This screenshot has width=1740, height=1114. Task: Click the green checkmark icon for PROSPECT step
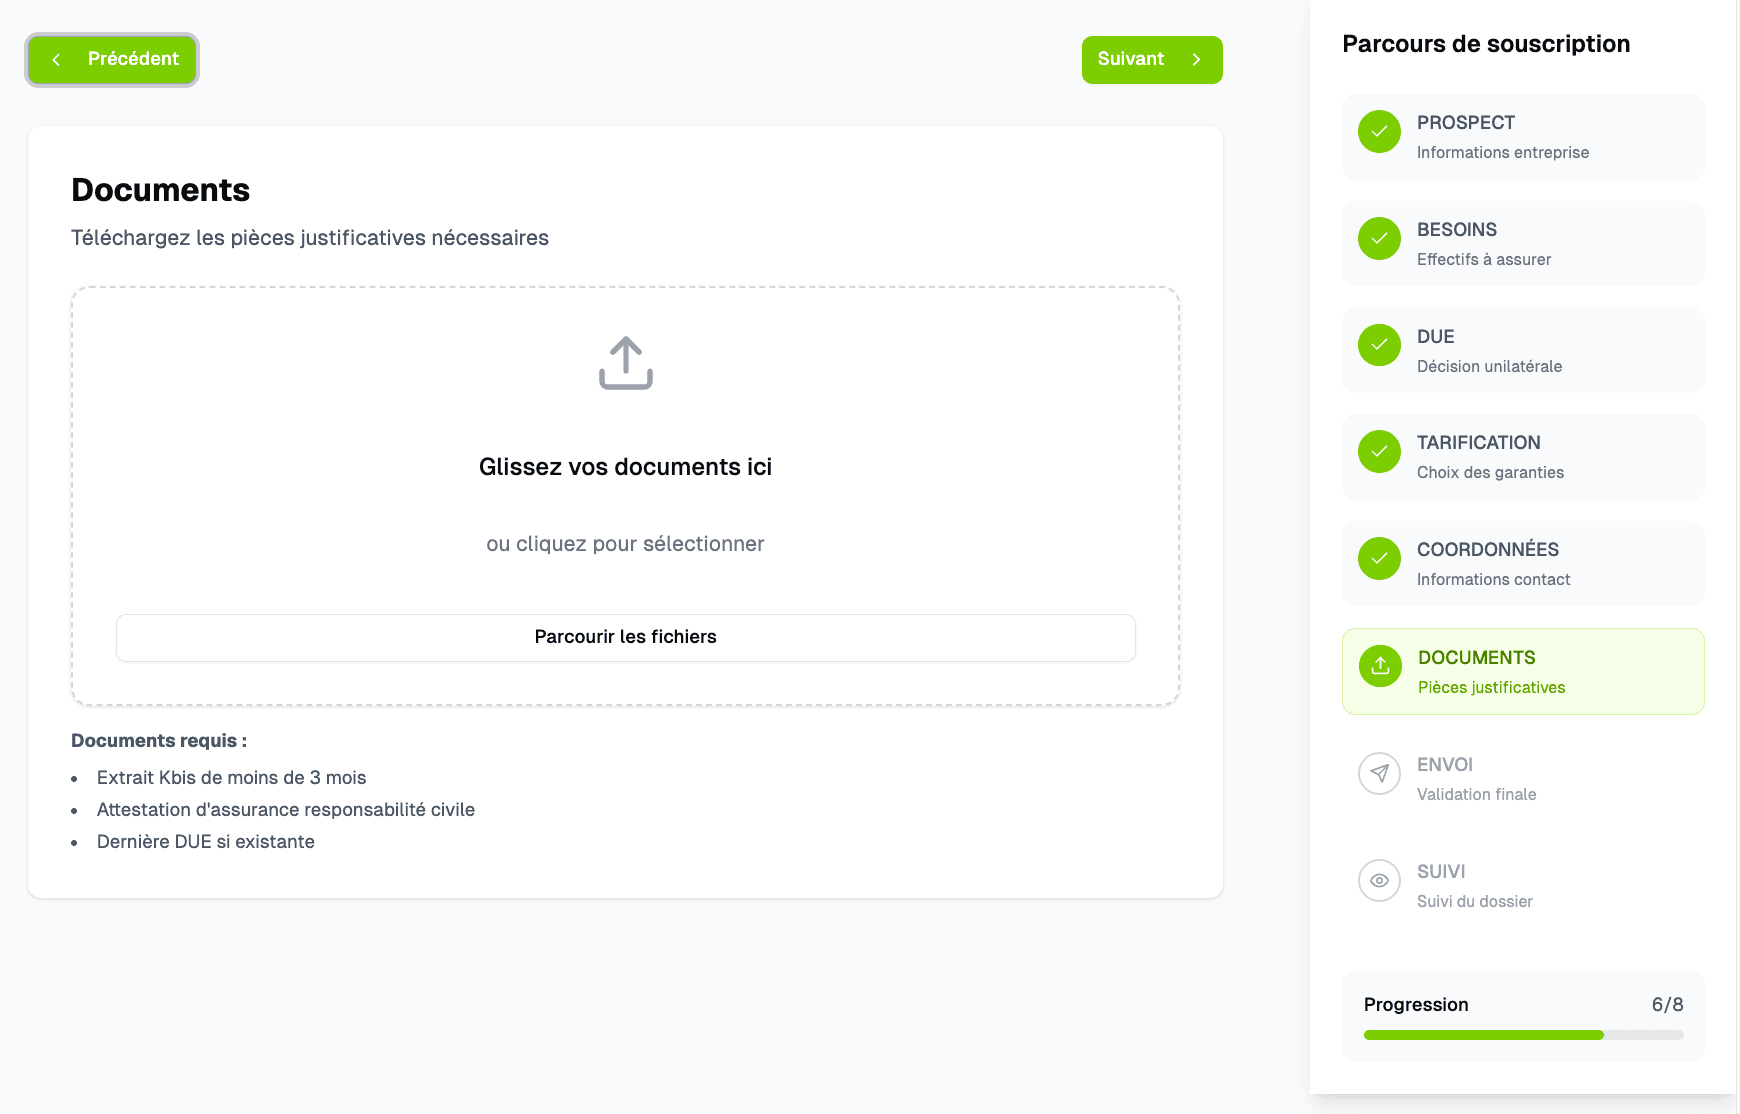point(1379,133)
